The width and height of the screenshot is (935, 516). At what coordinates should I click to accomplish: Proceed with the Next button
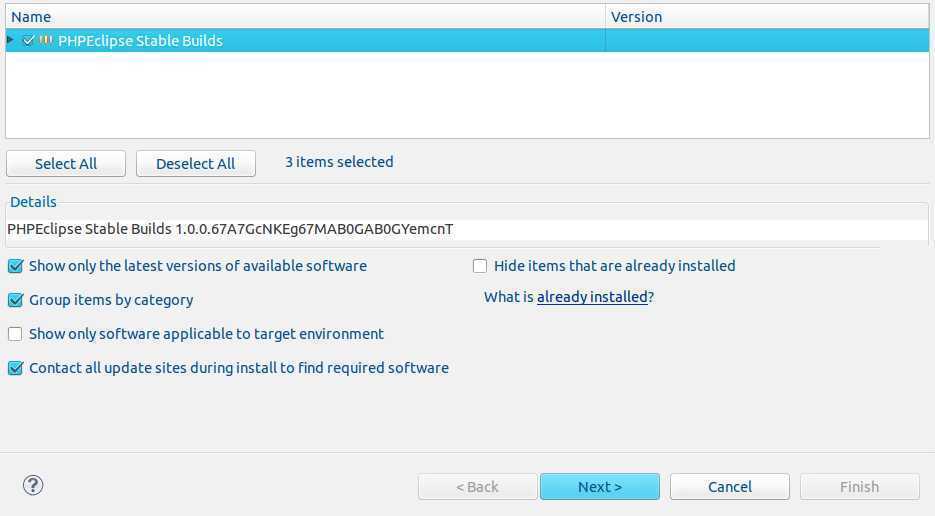(600, 487)
